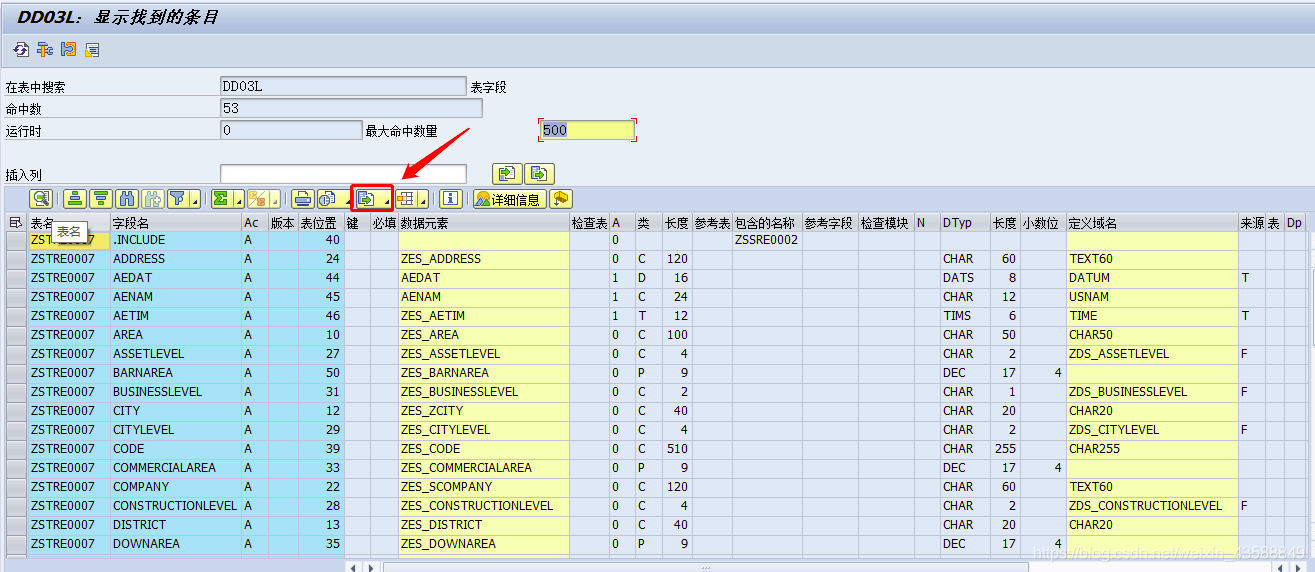The image size is (1315, 572).
Task: Click the 字段名 column header
Action: point(175,222)
